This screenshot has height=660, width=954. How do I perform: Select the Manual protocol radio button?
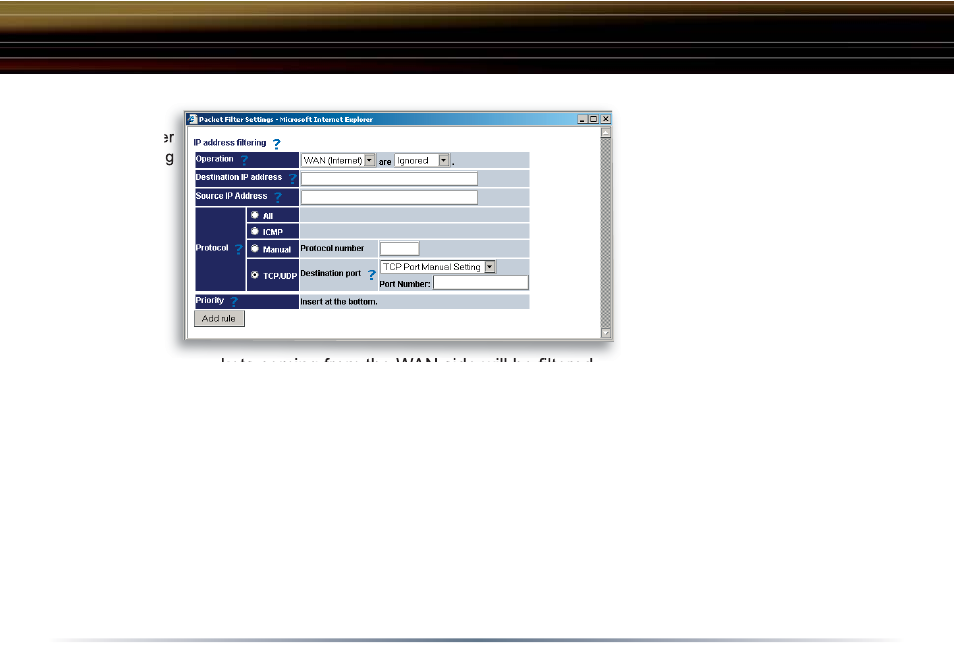tap(255, 248)
